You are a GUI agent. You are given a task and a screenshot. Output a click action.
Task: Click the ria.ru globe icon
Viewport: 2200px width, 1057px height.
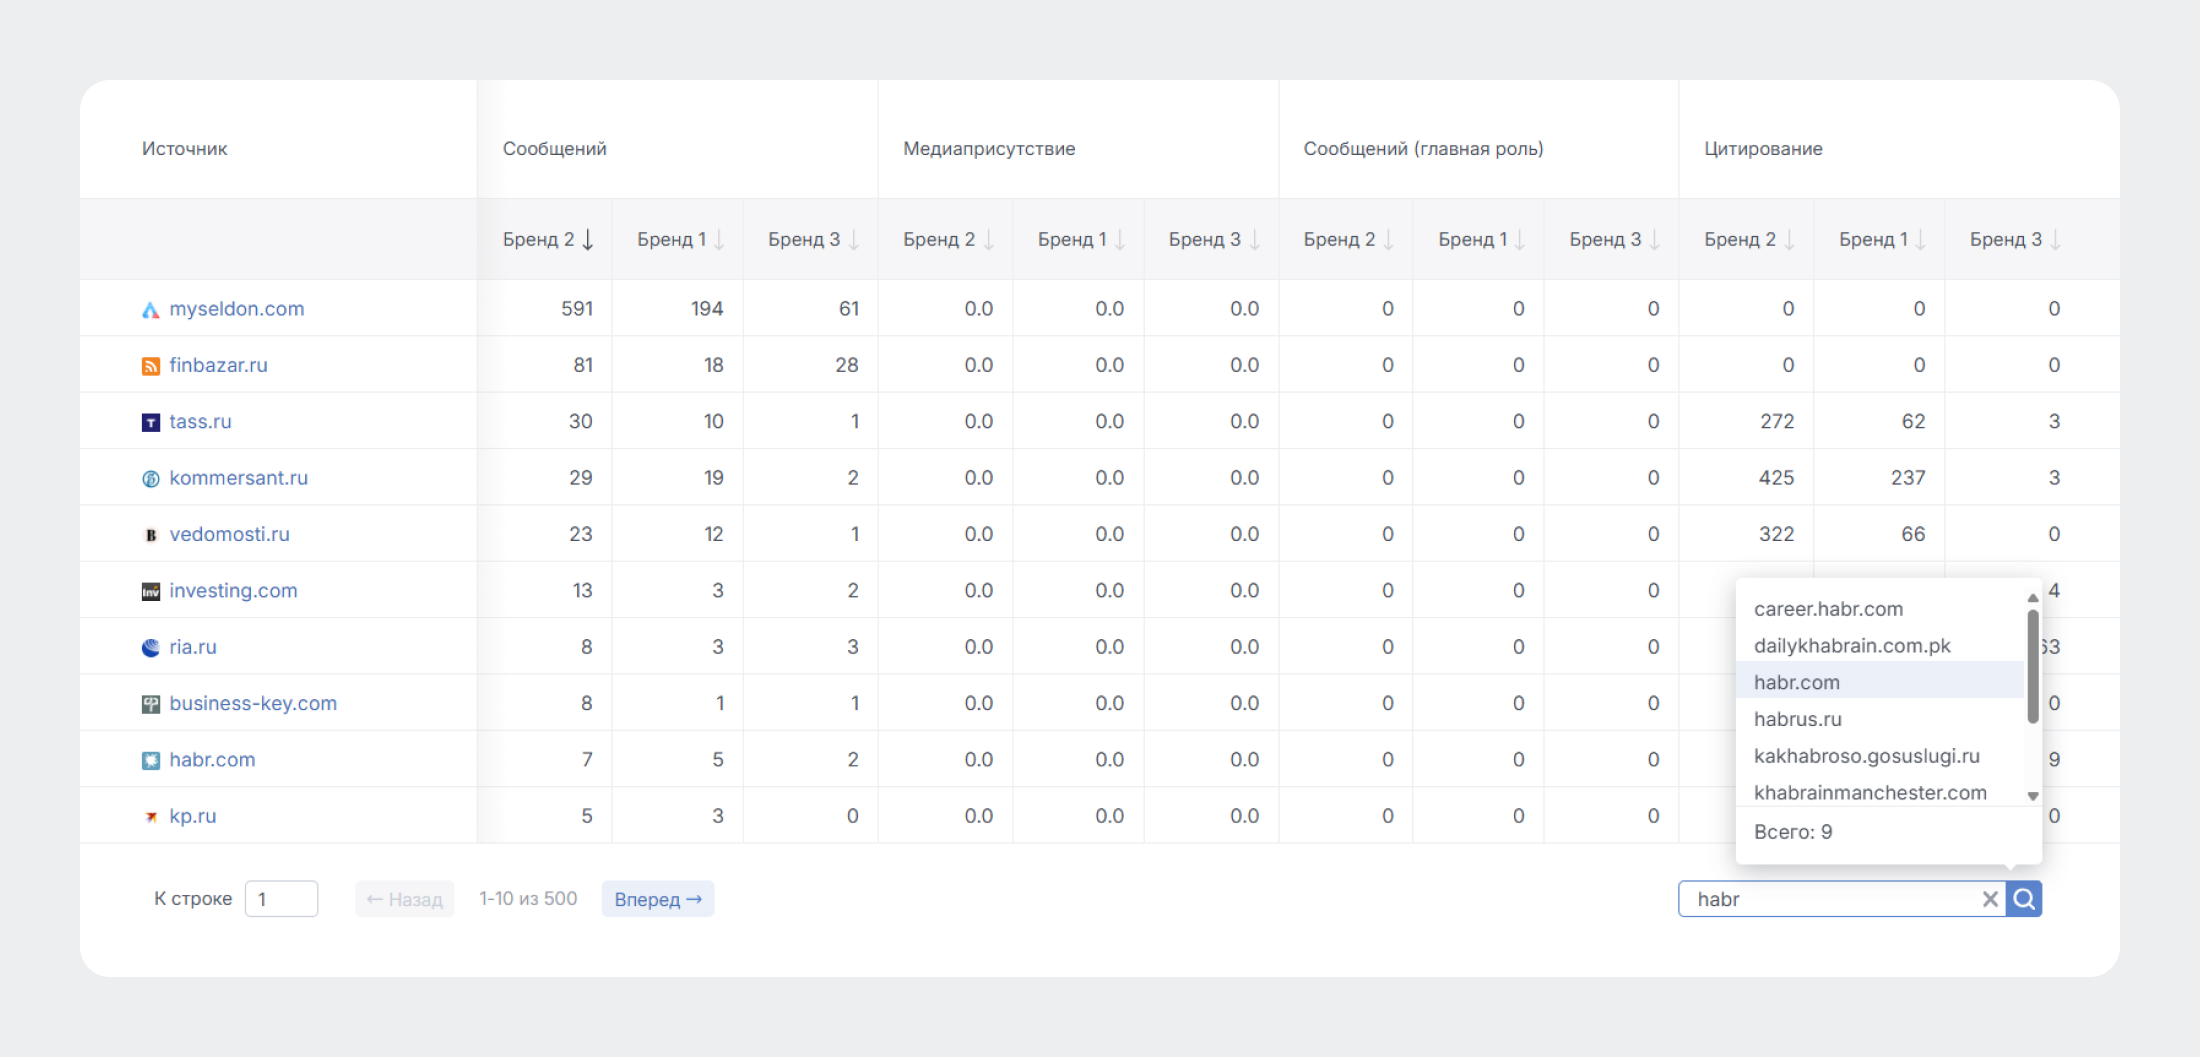[x=151, y=648]
